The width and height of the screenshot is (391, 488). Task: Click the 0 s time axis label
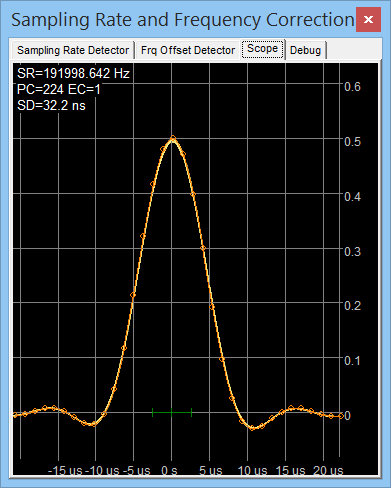(169, 470)
